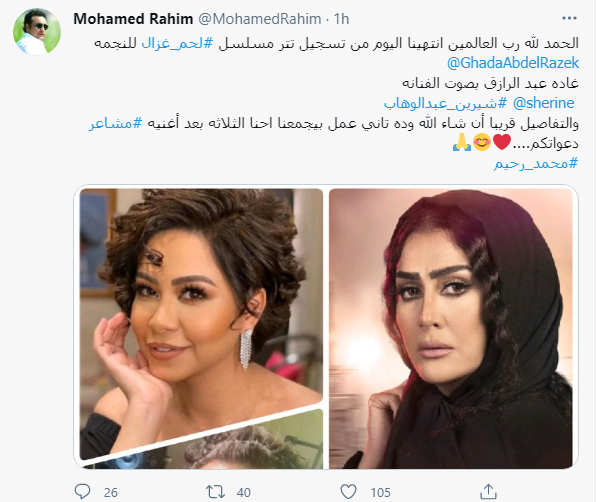Click the #لحم_غزال hashtag
This screenshot has height=502, width=597.
pos(177,44)
